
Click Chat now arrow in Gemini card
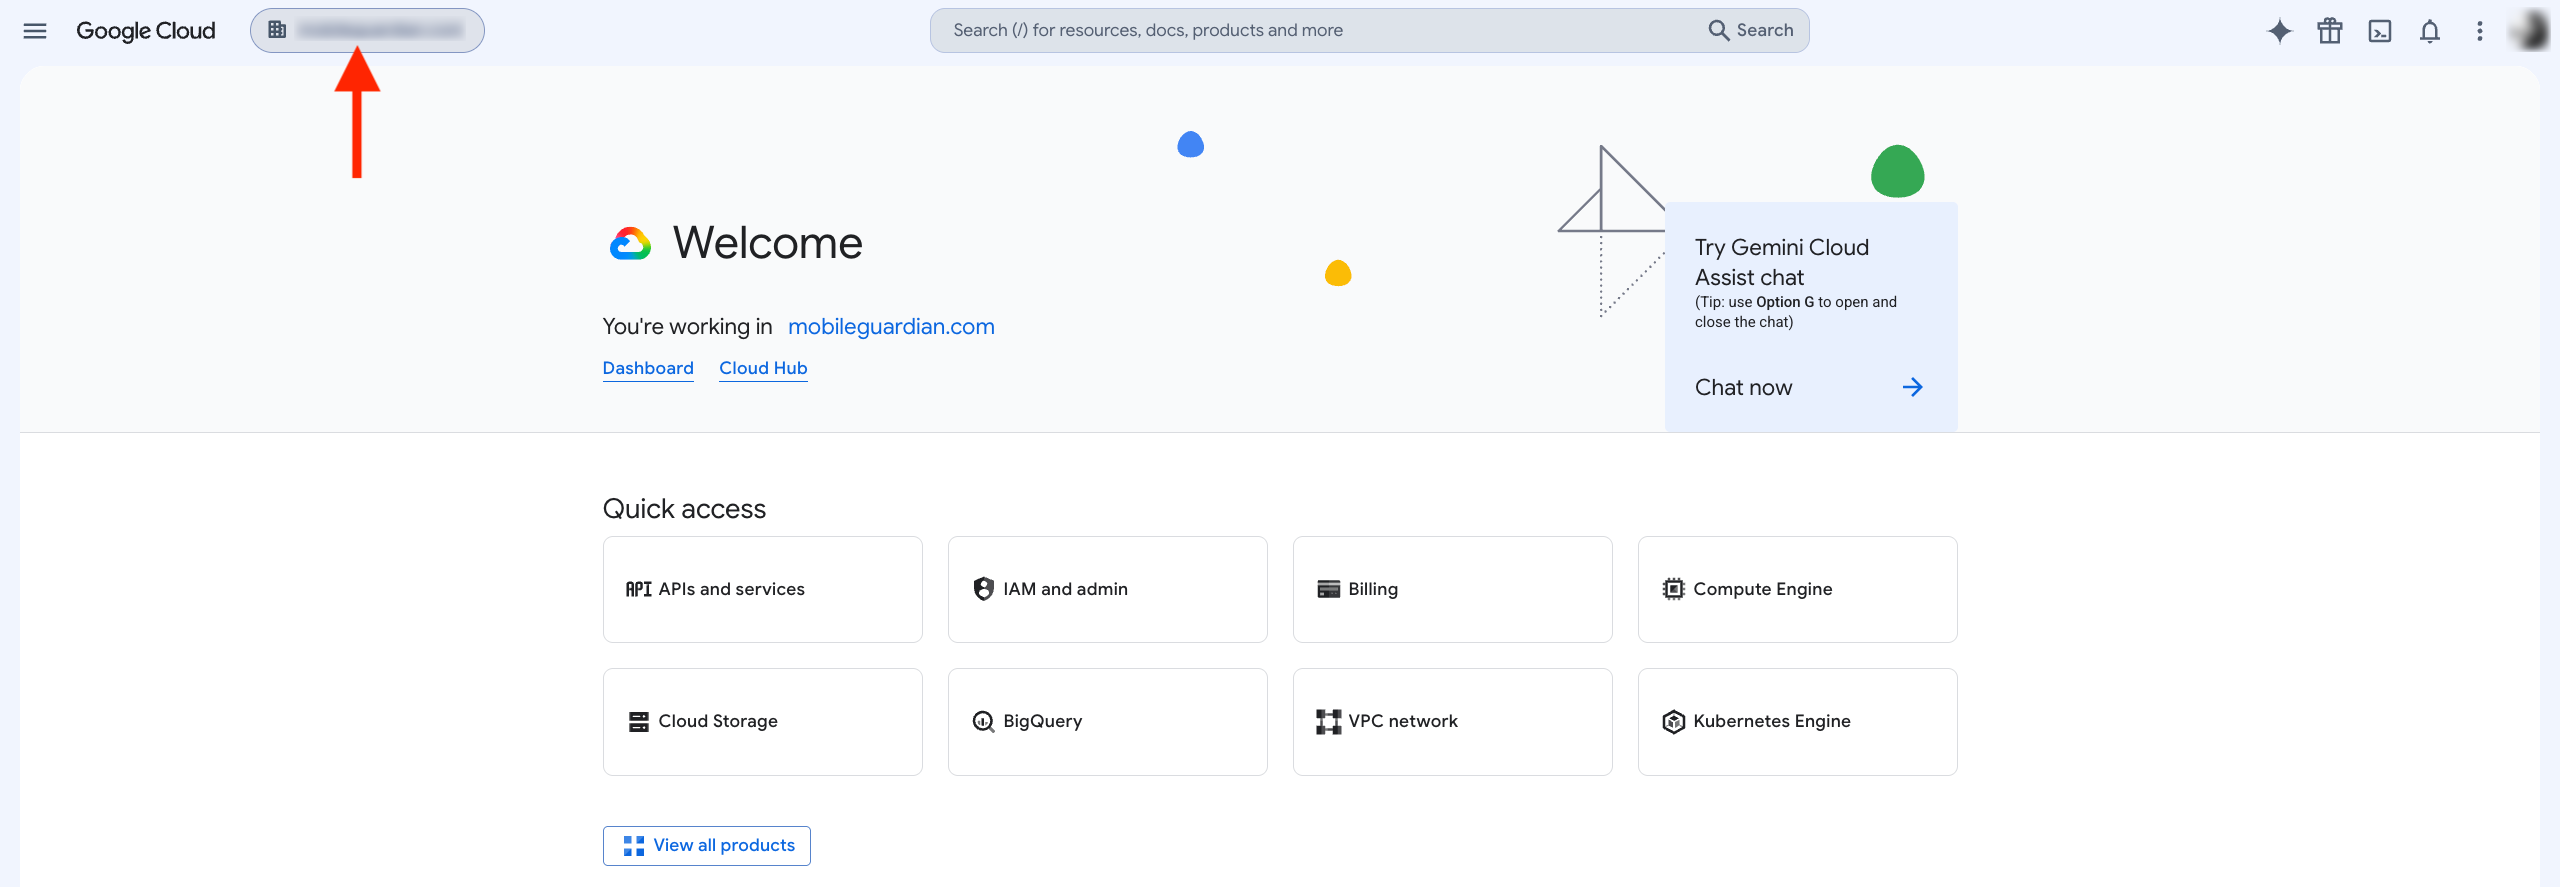(x=1912, y=387)
